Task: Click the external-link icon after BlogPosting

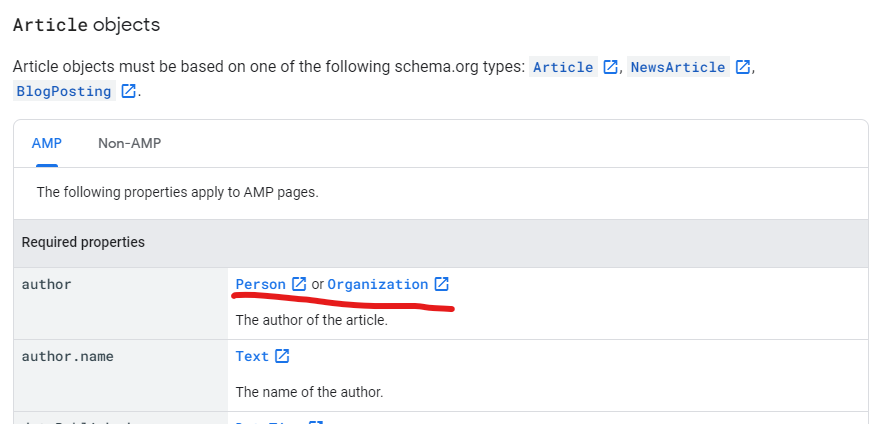Action: (128, 91)
